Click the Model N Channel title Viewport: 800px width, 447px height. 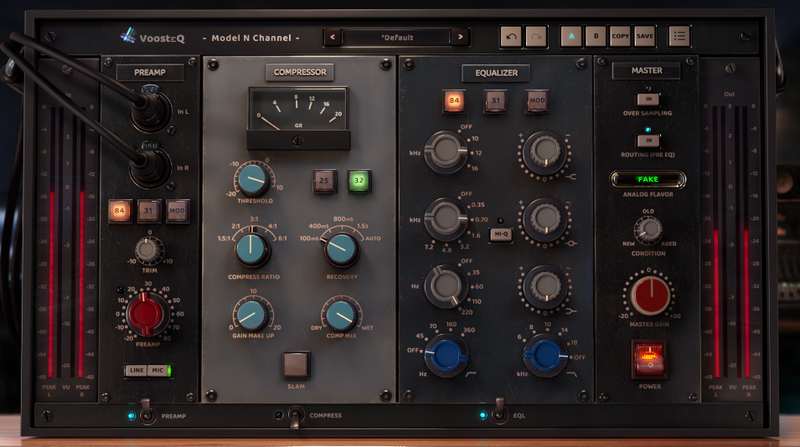(251, 38)
